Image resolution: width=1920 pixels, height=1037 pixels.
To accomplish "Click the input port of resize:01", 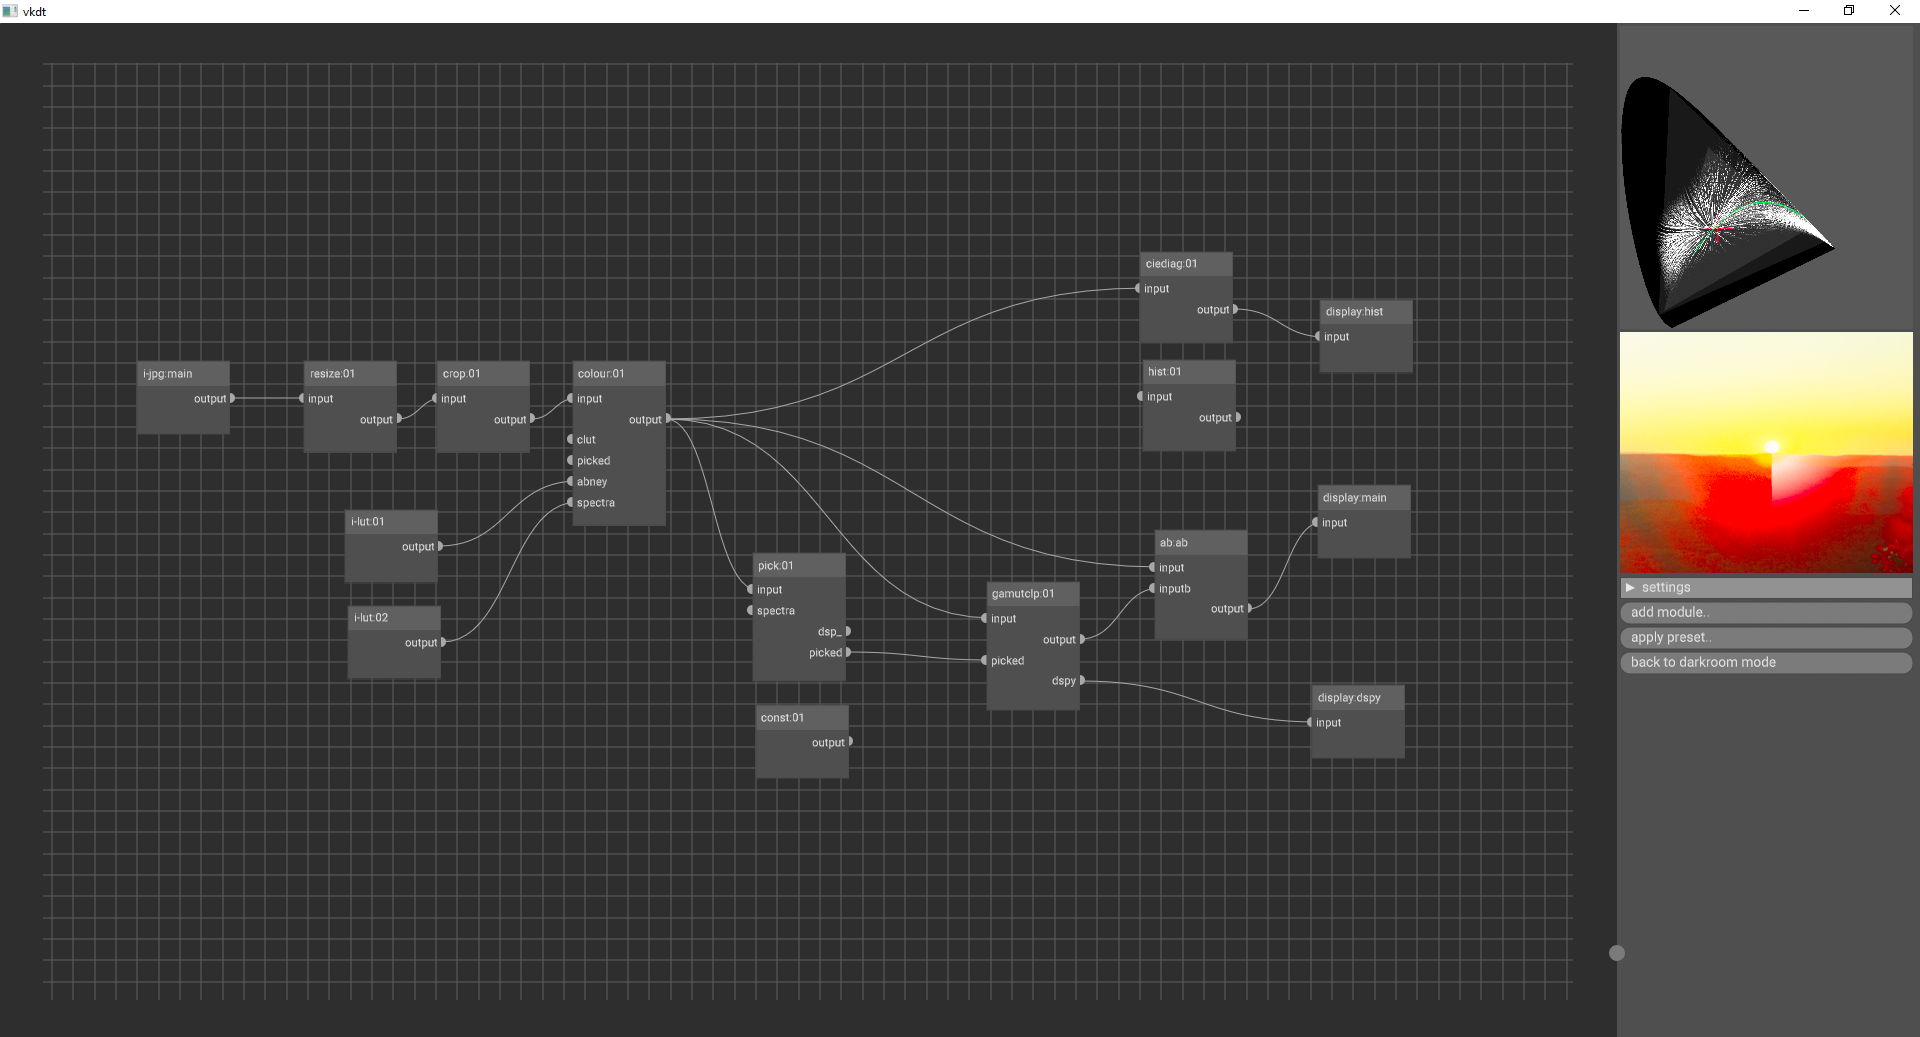I will coord(302,398).
